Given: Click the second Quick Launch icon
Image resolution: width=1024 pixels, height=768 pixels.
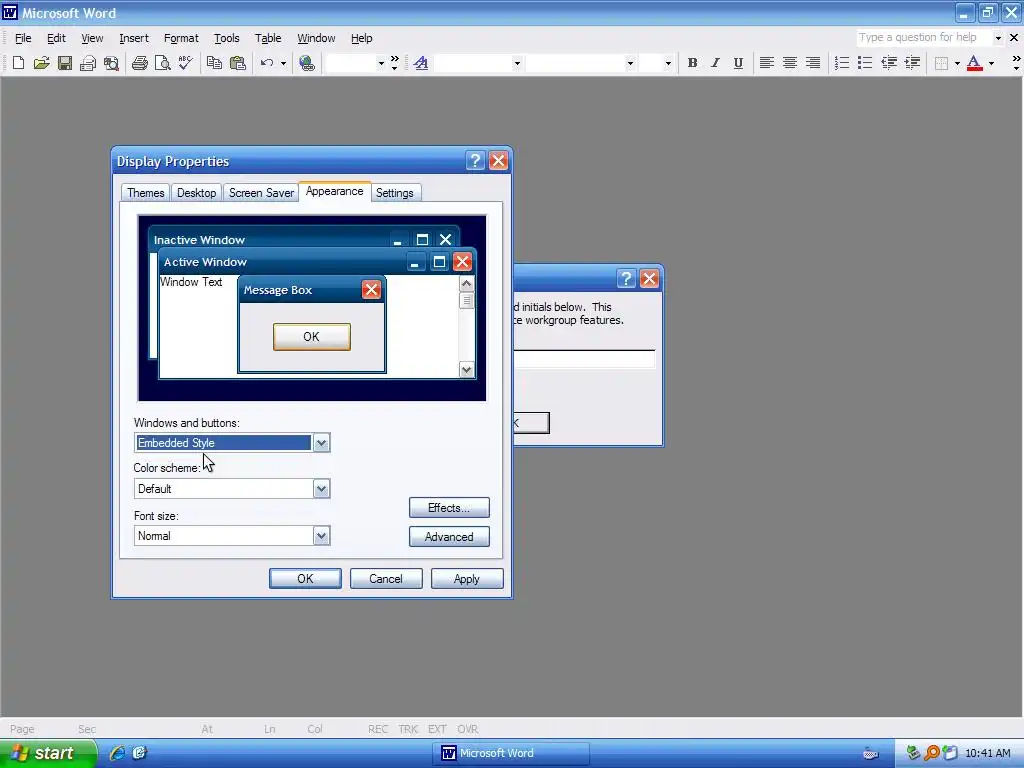Looking at the screenshot, I should [x=139, y=753].
